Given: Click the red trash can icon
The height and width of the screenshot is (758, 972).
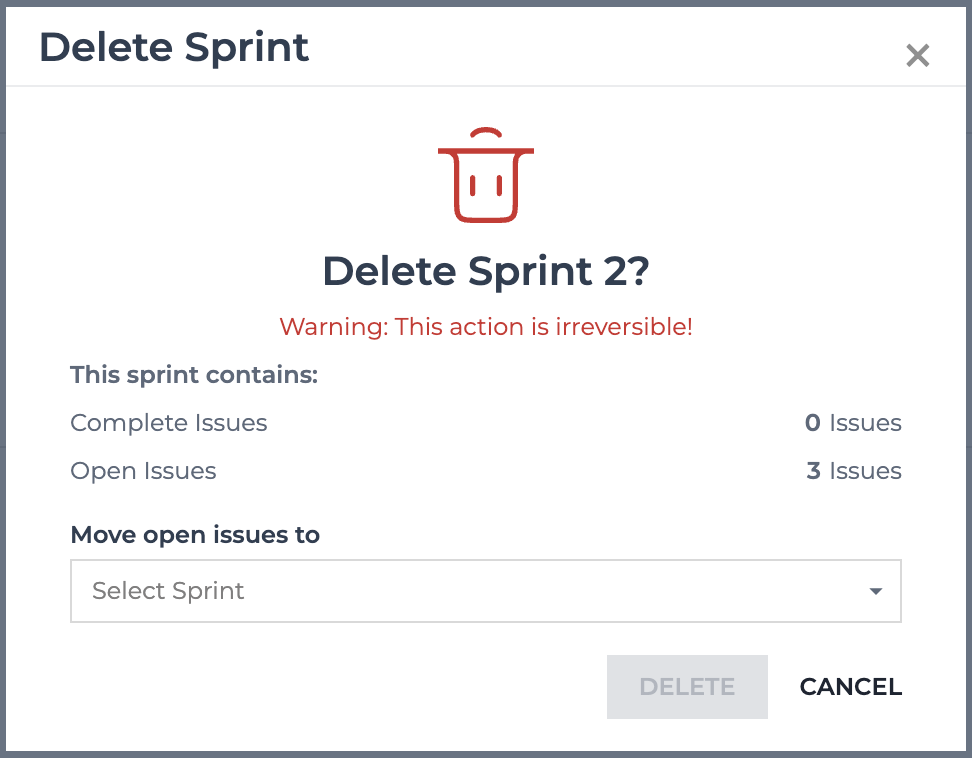Looking at the screenshot, I should click(x=485, y=175).
